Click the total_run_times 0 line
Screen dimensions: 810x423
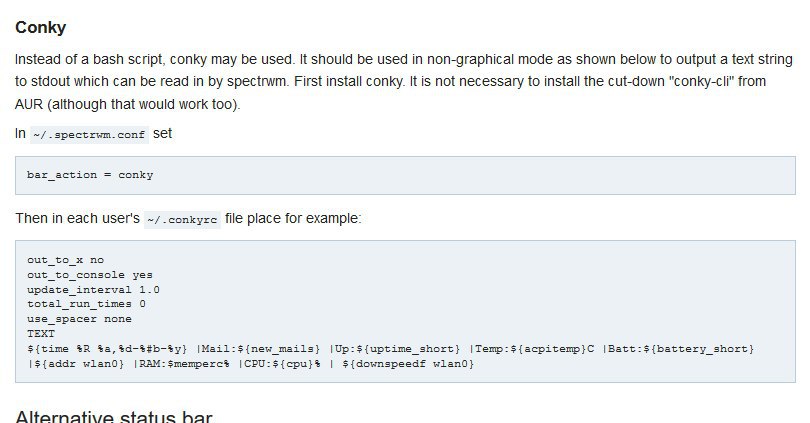[x=86, y=304]
